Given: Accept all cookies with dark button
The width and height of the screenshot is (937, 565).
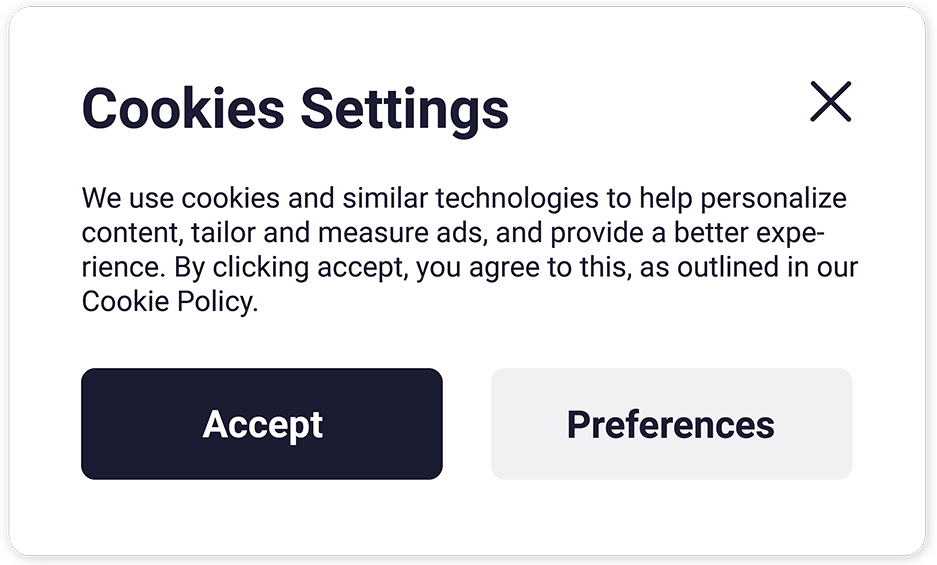Looking at the screenshot, I should pyautogui.click(x=262, y=424).
